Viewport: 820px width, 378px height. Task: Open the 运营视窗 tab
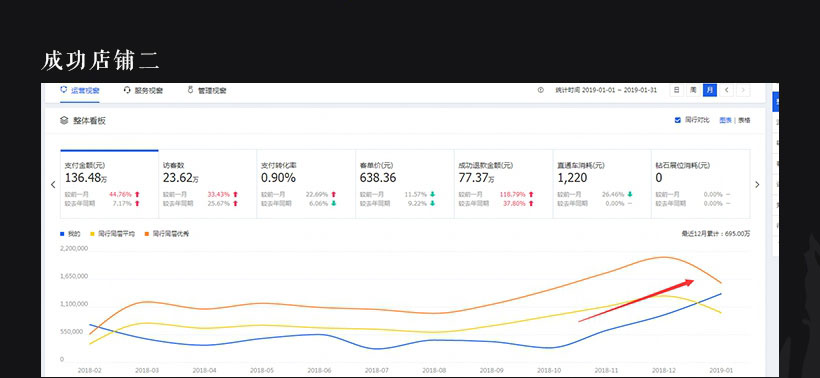click(80, 90)
